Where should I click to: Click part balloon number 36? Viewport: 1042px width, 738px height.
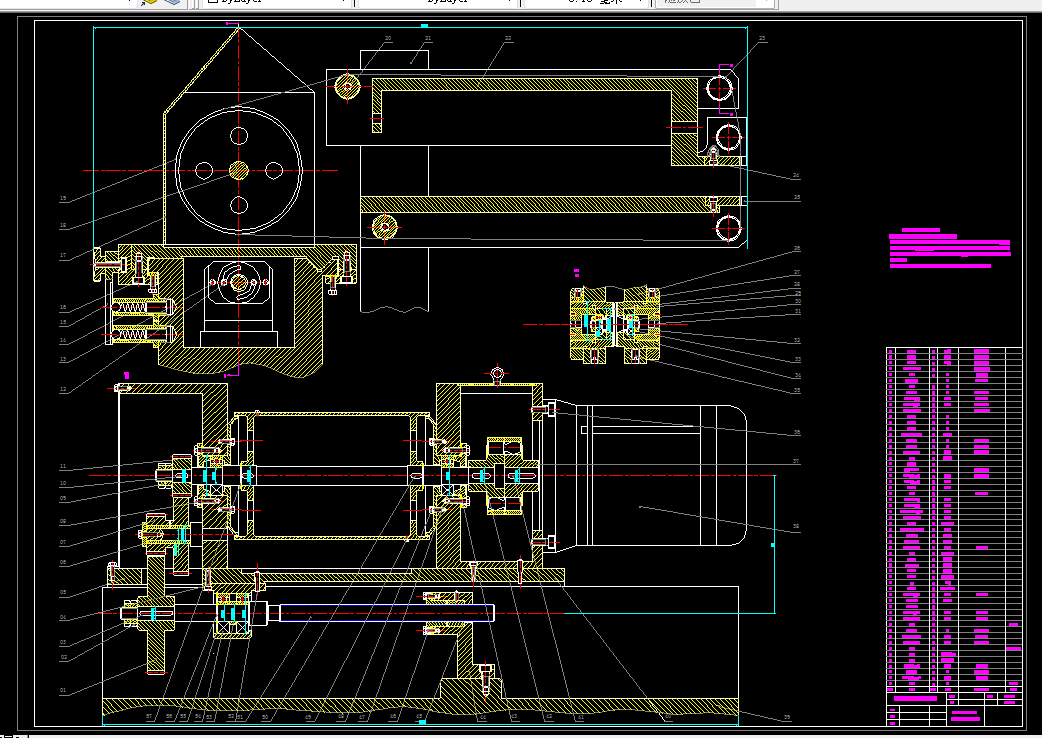[797, 432]
